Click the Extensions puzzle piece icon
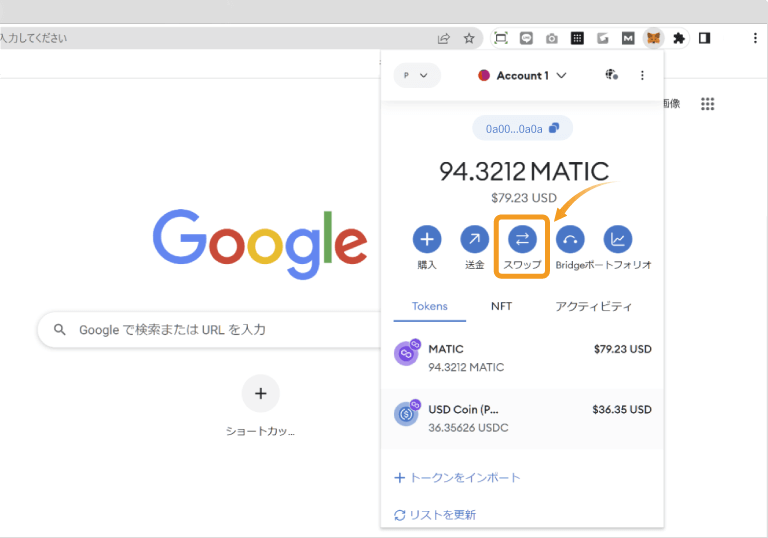The width and height of the screenshot is (768, 538). coord(679,38)
